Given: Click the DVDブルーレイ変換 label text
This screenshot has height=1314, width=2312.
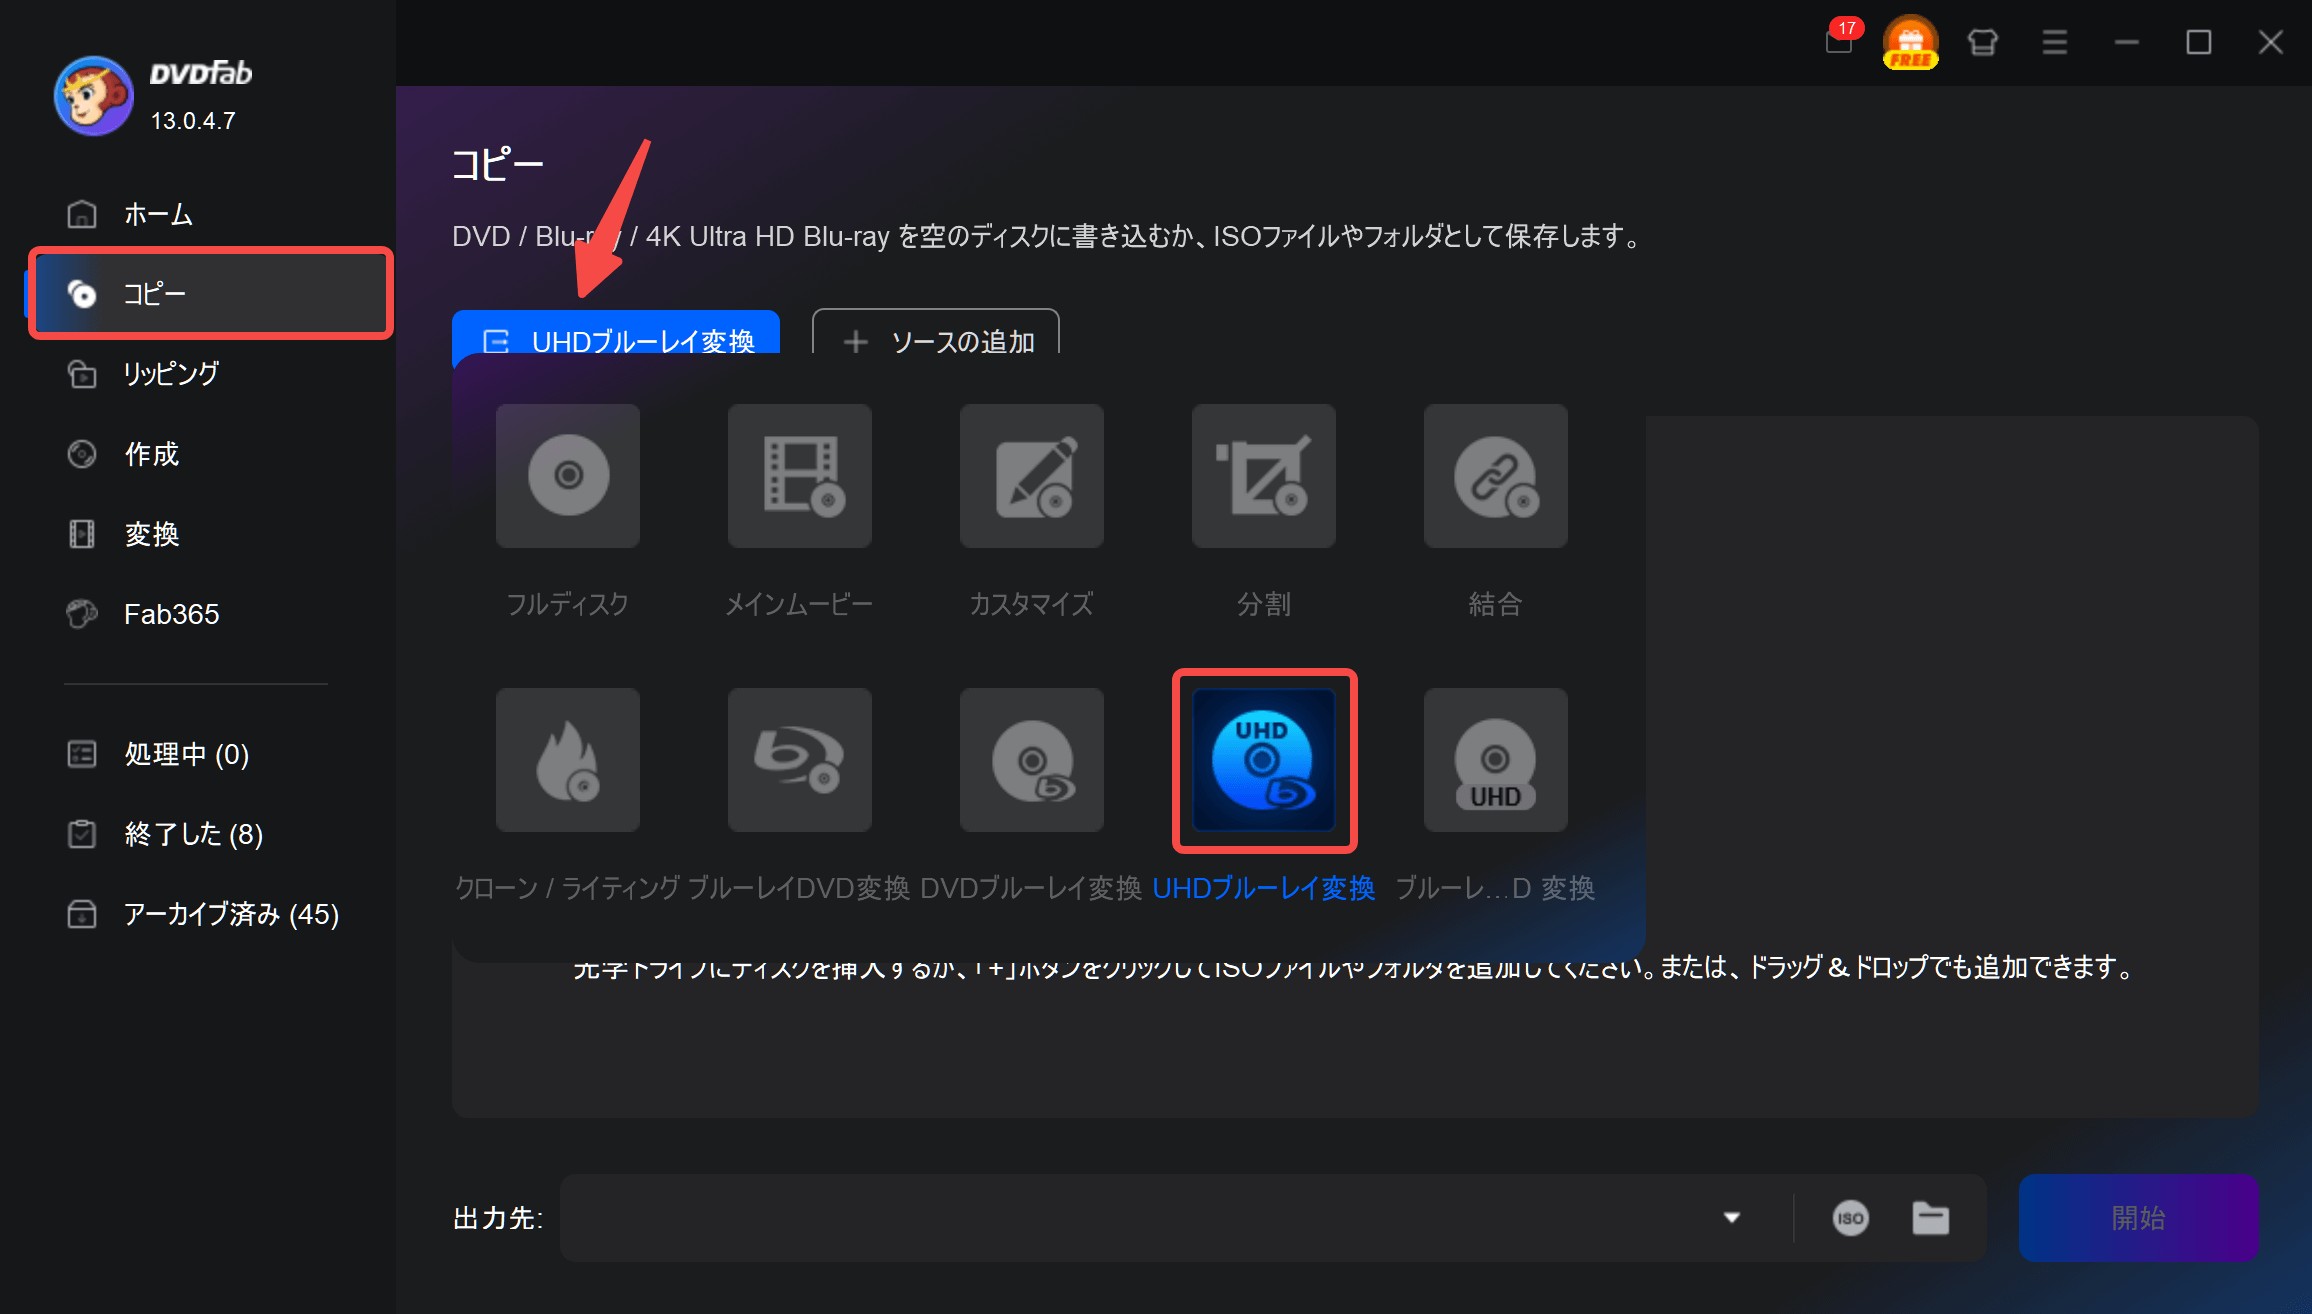Looking at the screenshot, I should click(x=1030, y=888).
